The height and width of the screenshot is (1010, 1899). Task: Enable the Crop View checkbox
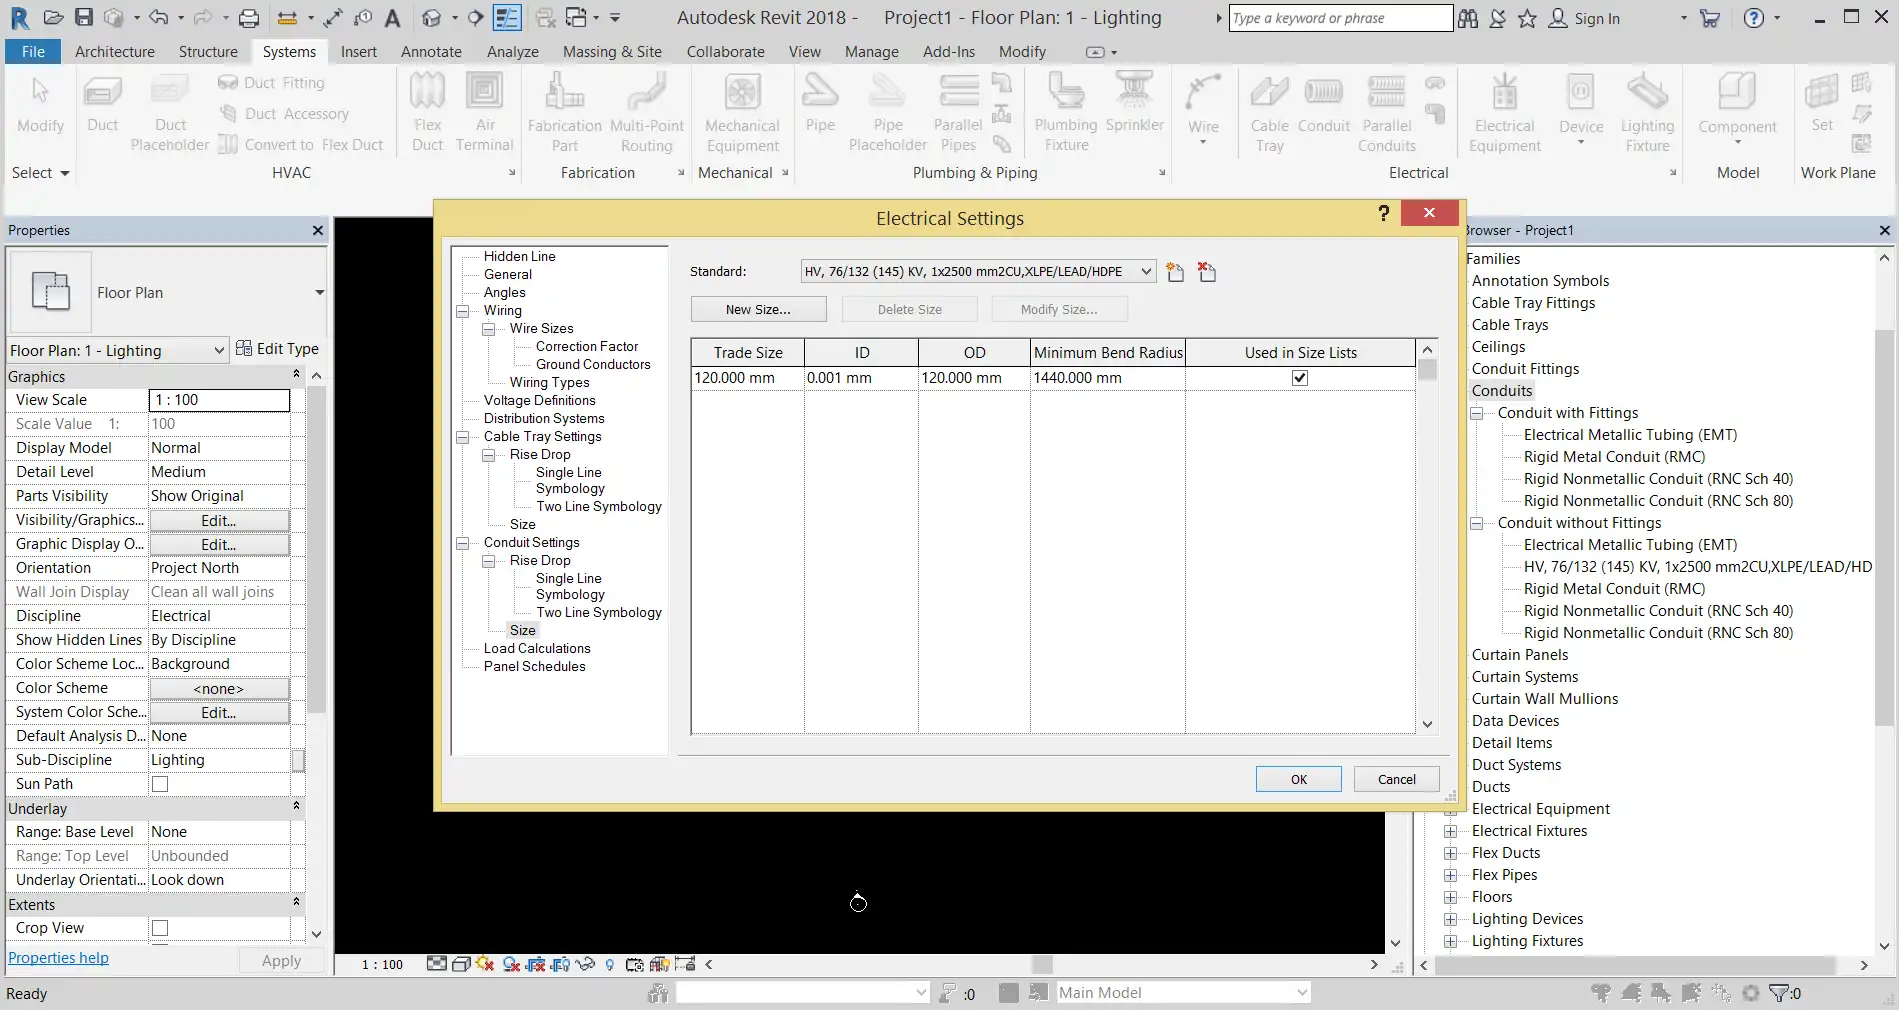[x=160, y=928]
